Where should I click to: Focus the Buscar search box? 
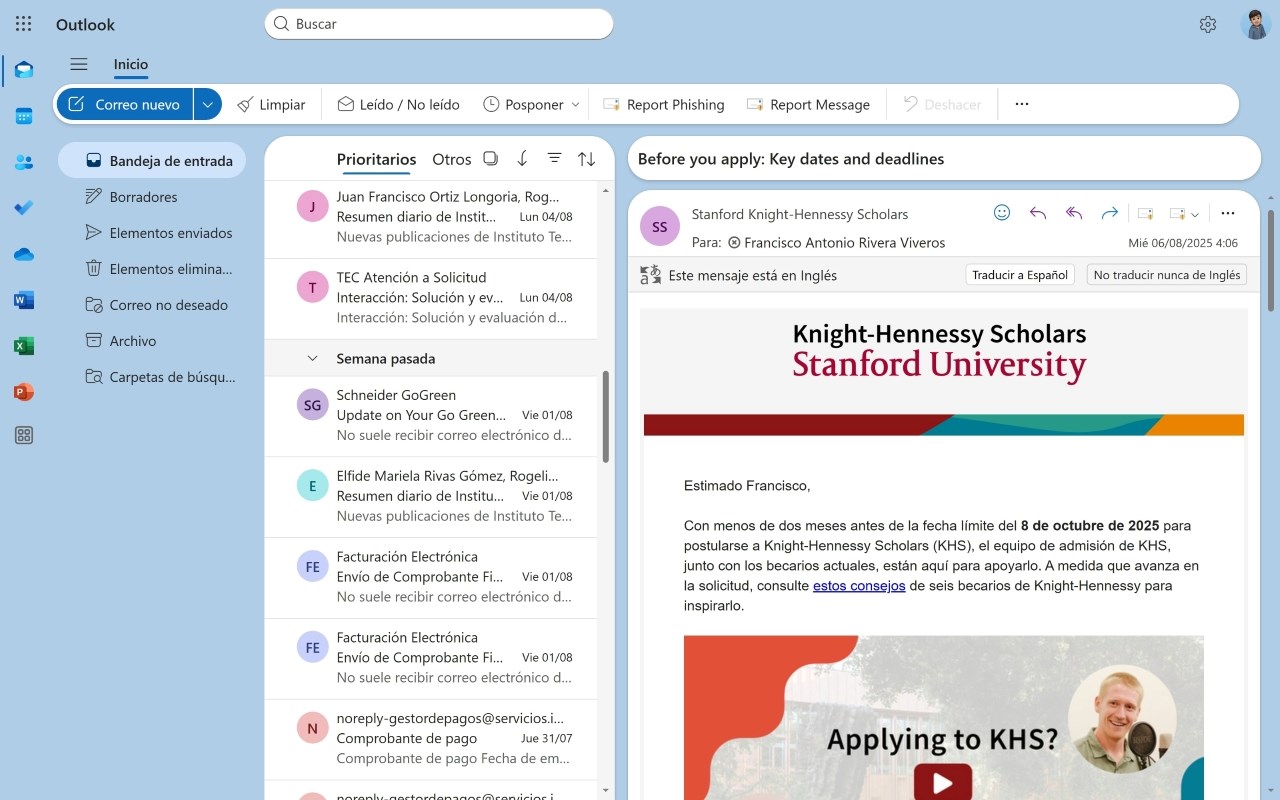(x=439, y=24)
